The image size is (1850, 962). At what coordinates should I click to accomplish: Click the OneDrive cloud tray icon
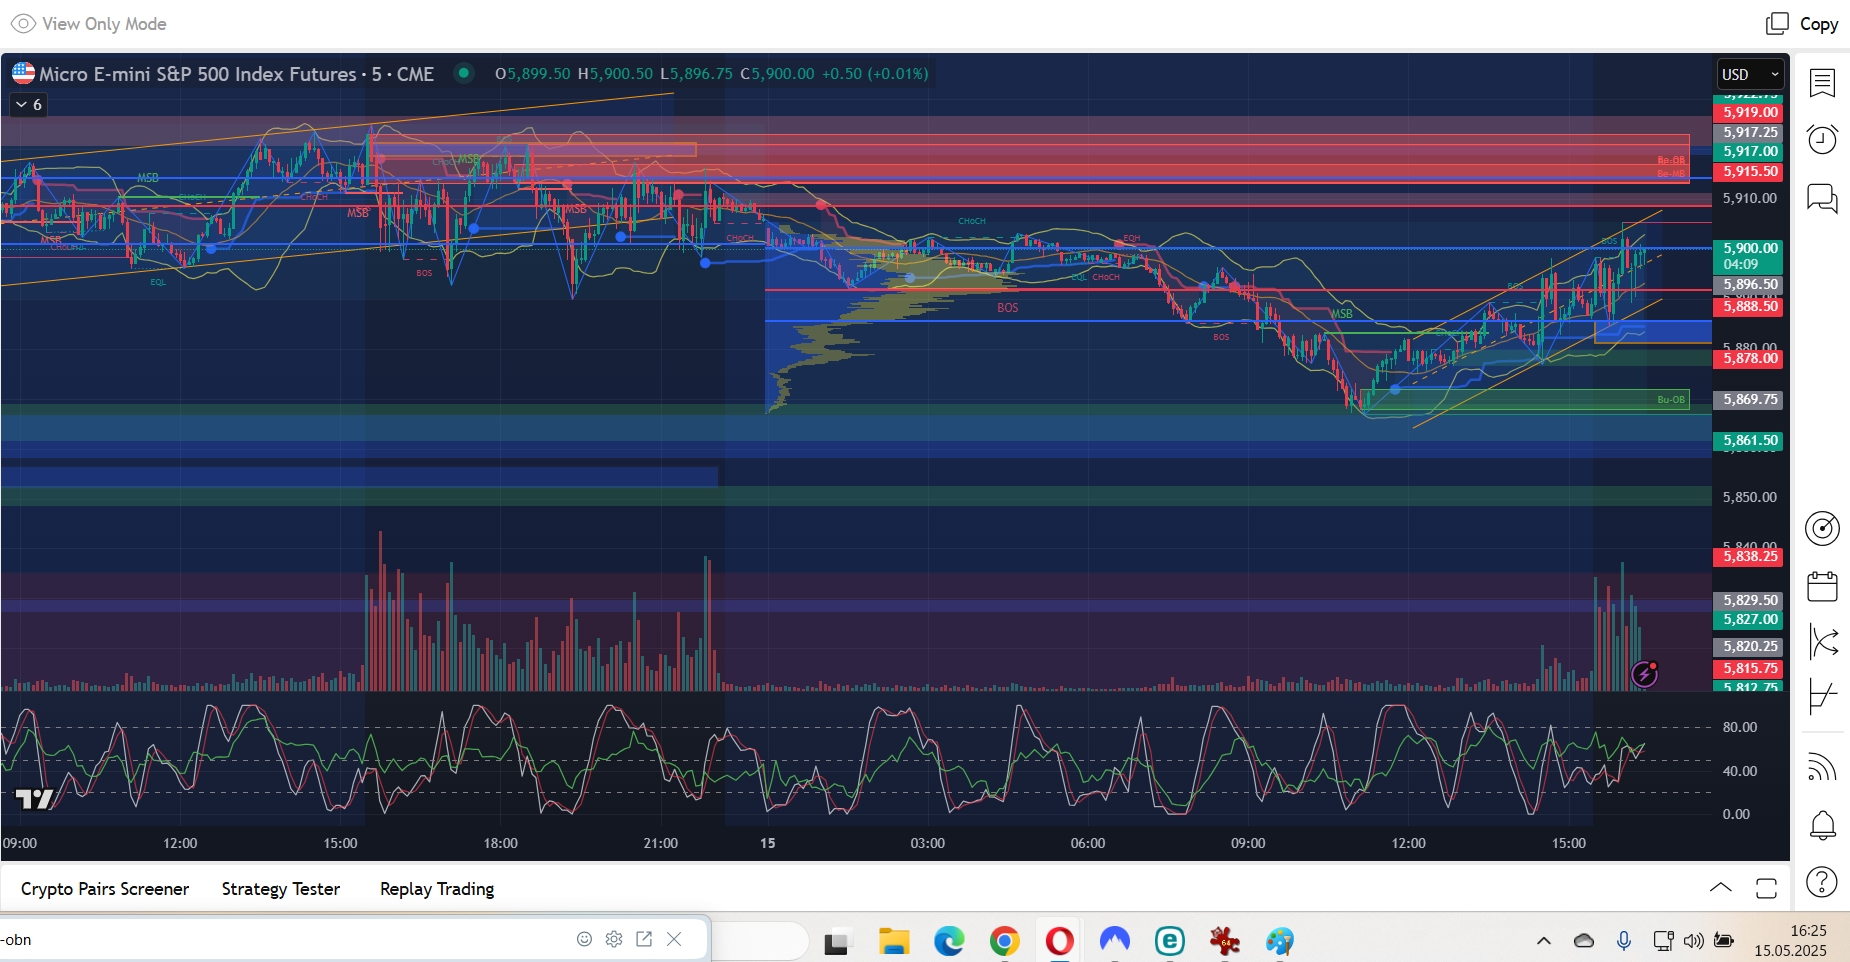[1584, 941]
